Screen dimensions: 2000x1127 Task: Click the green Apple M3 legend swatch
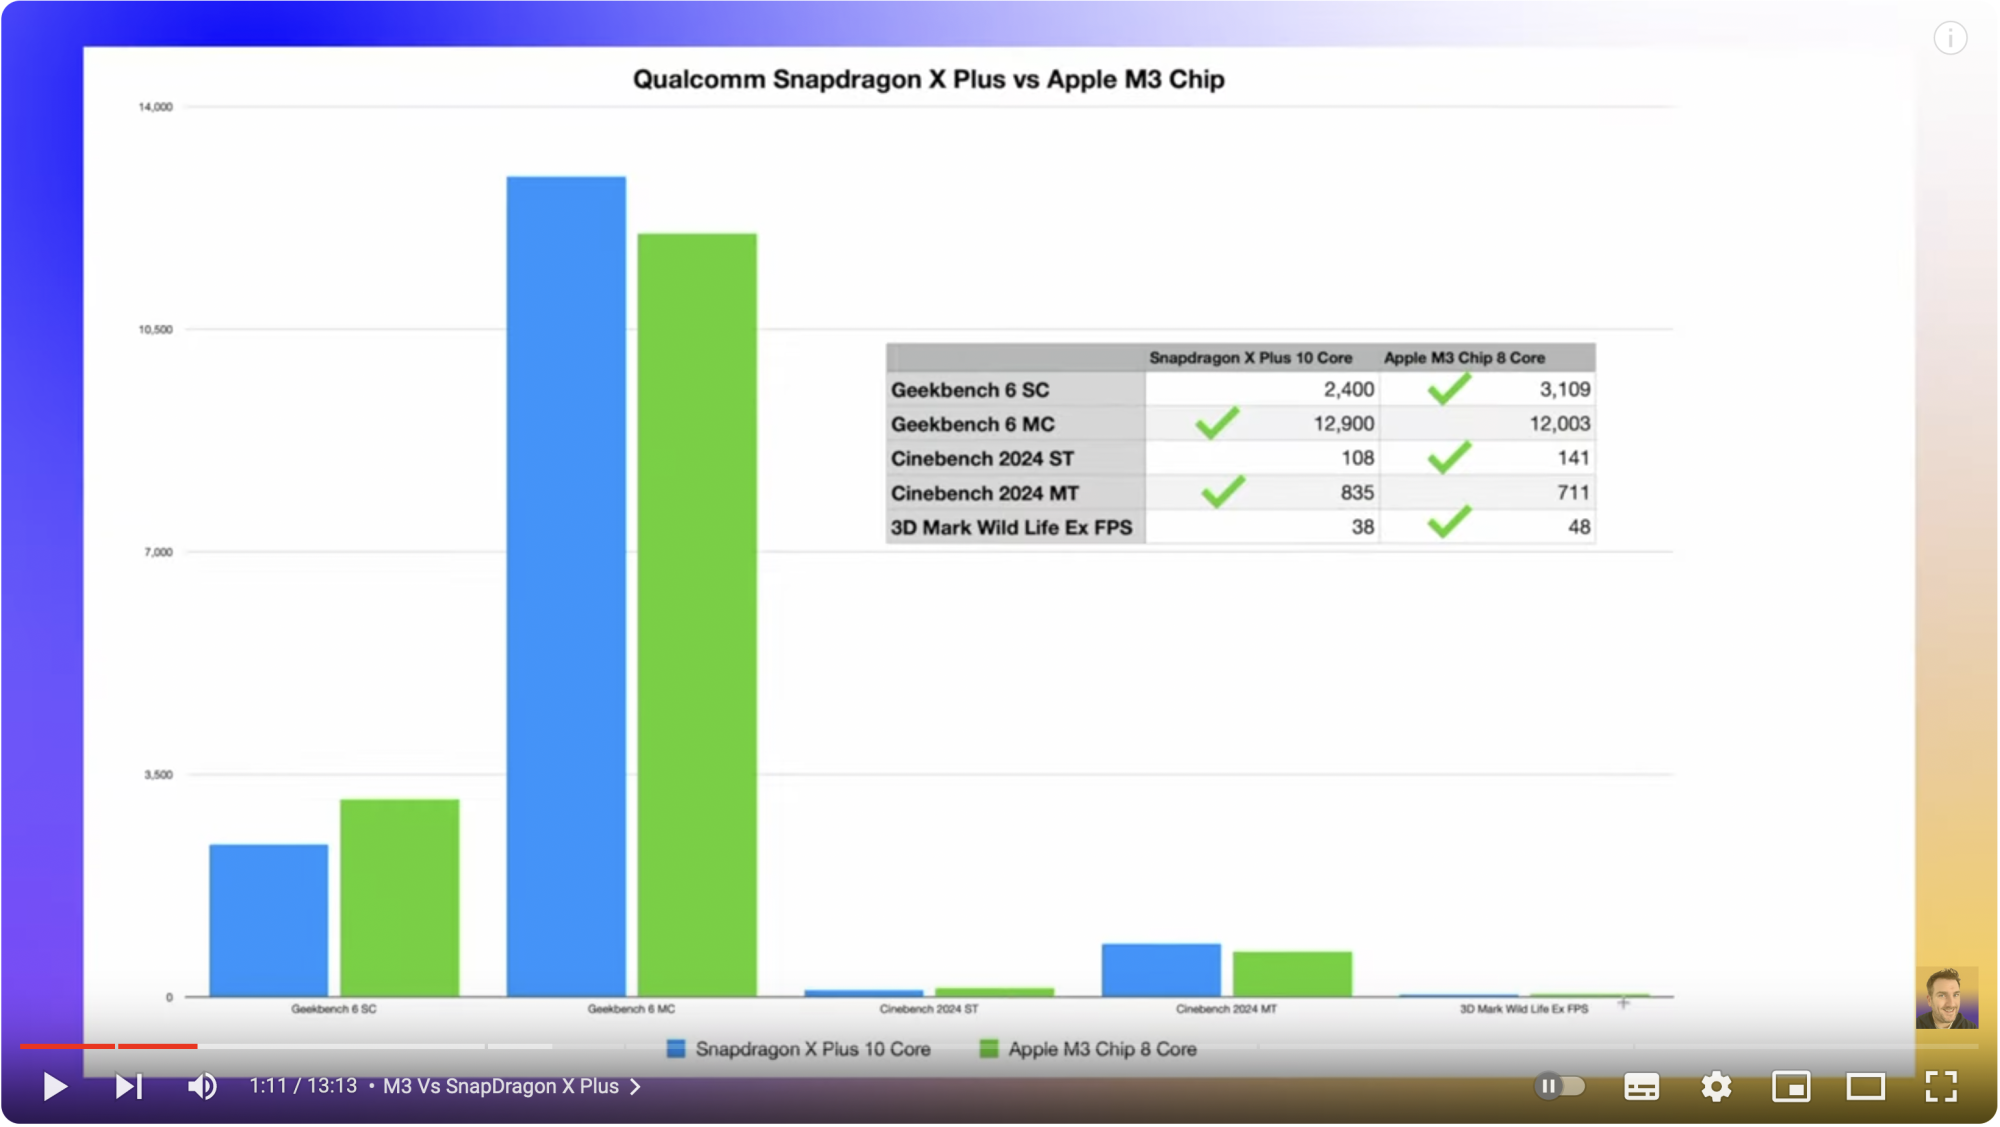point(989,1050)
